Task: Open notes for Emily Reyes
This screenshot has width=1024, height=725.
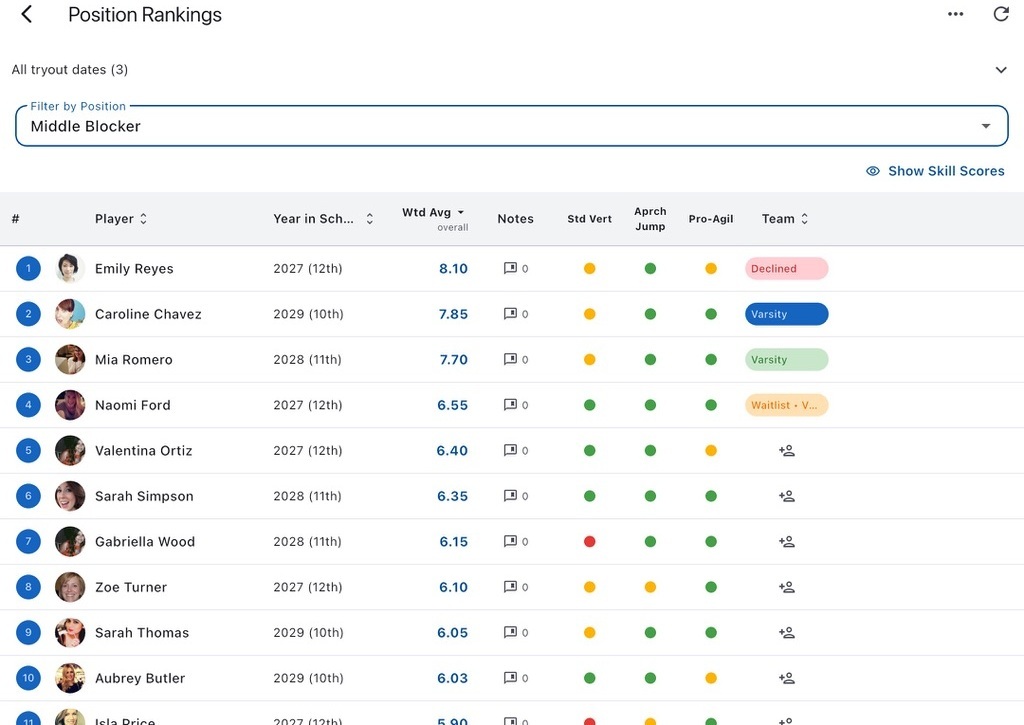Action: [516, 268]
